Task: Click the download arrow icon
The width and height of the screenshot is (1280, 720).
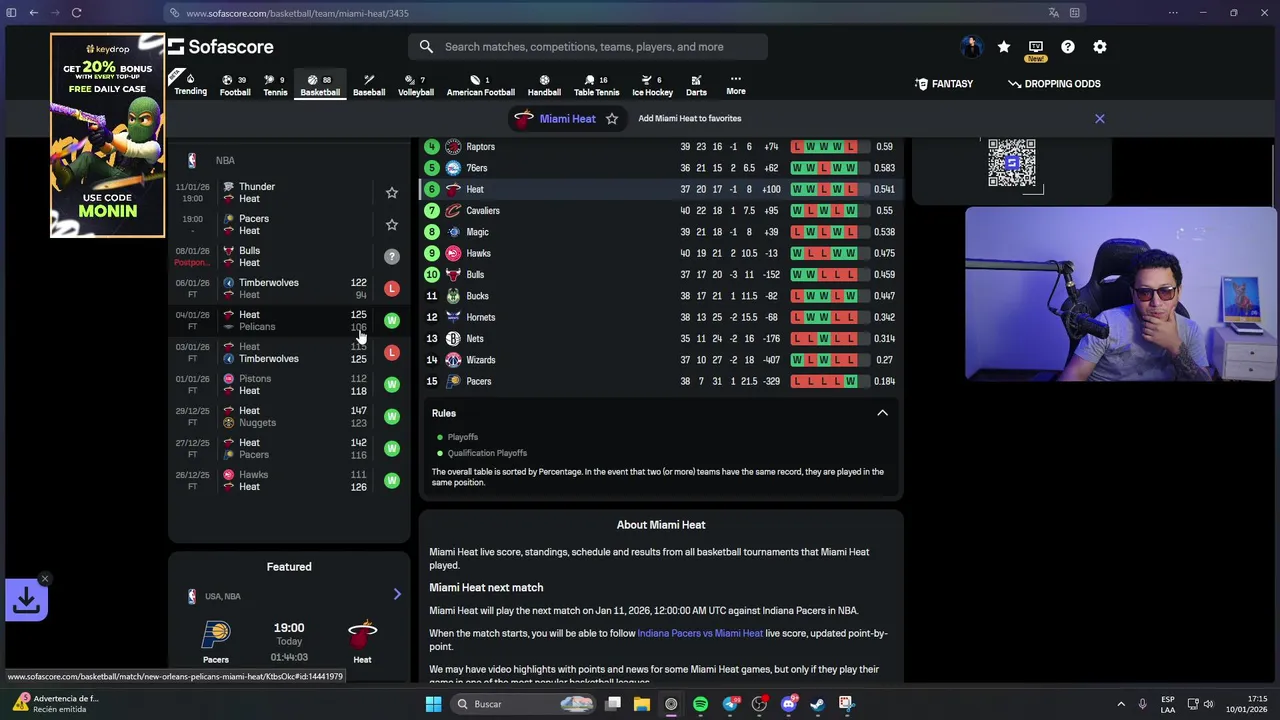Action: click(x=26, y=600)
